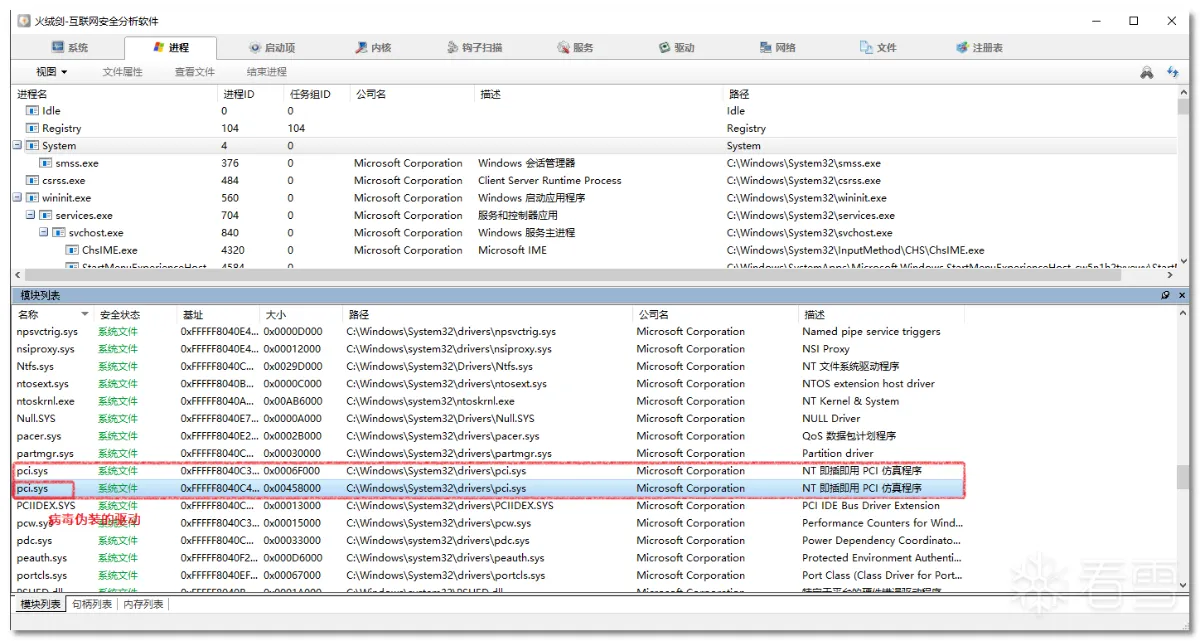Click the refresh arrows icon in the toolbar
The height and width of the screenshot is (641, 1200).
click(1173, 72)
